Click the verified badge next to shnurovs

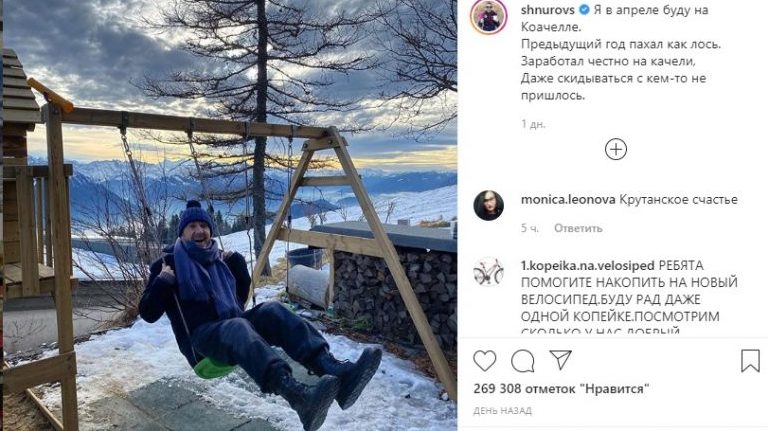(x=584, y=10)
